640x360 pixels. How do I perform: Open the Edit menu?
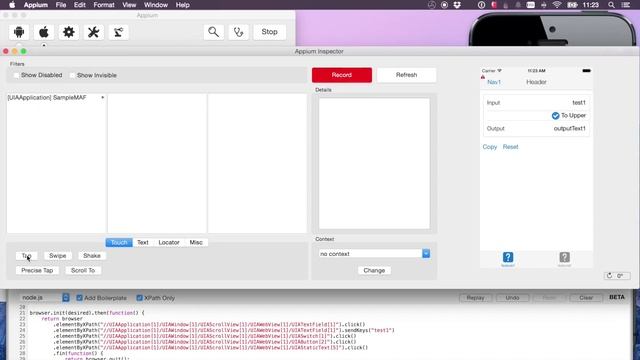coord(80,5)
